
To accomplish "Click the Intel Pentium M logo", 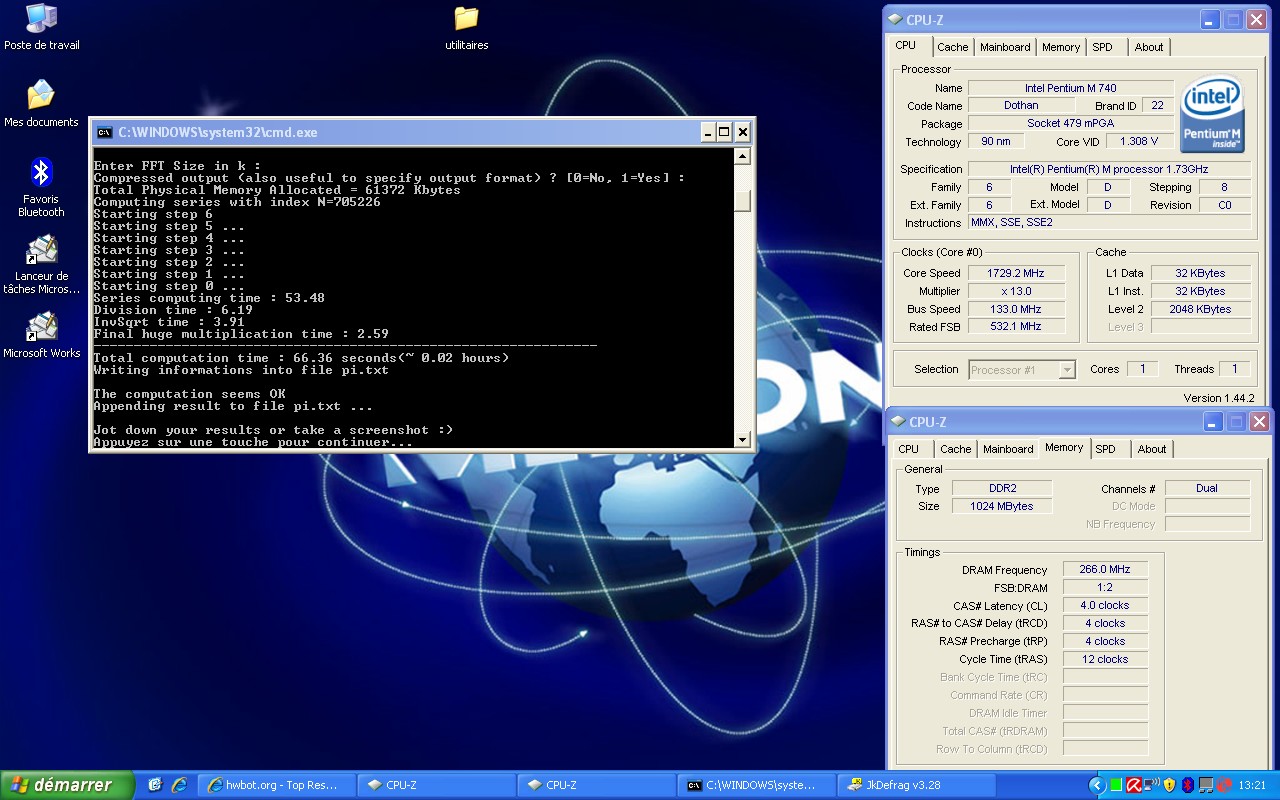I will pos(1213,115).
